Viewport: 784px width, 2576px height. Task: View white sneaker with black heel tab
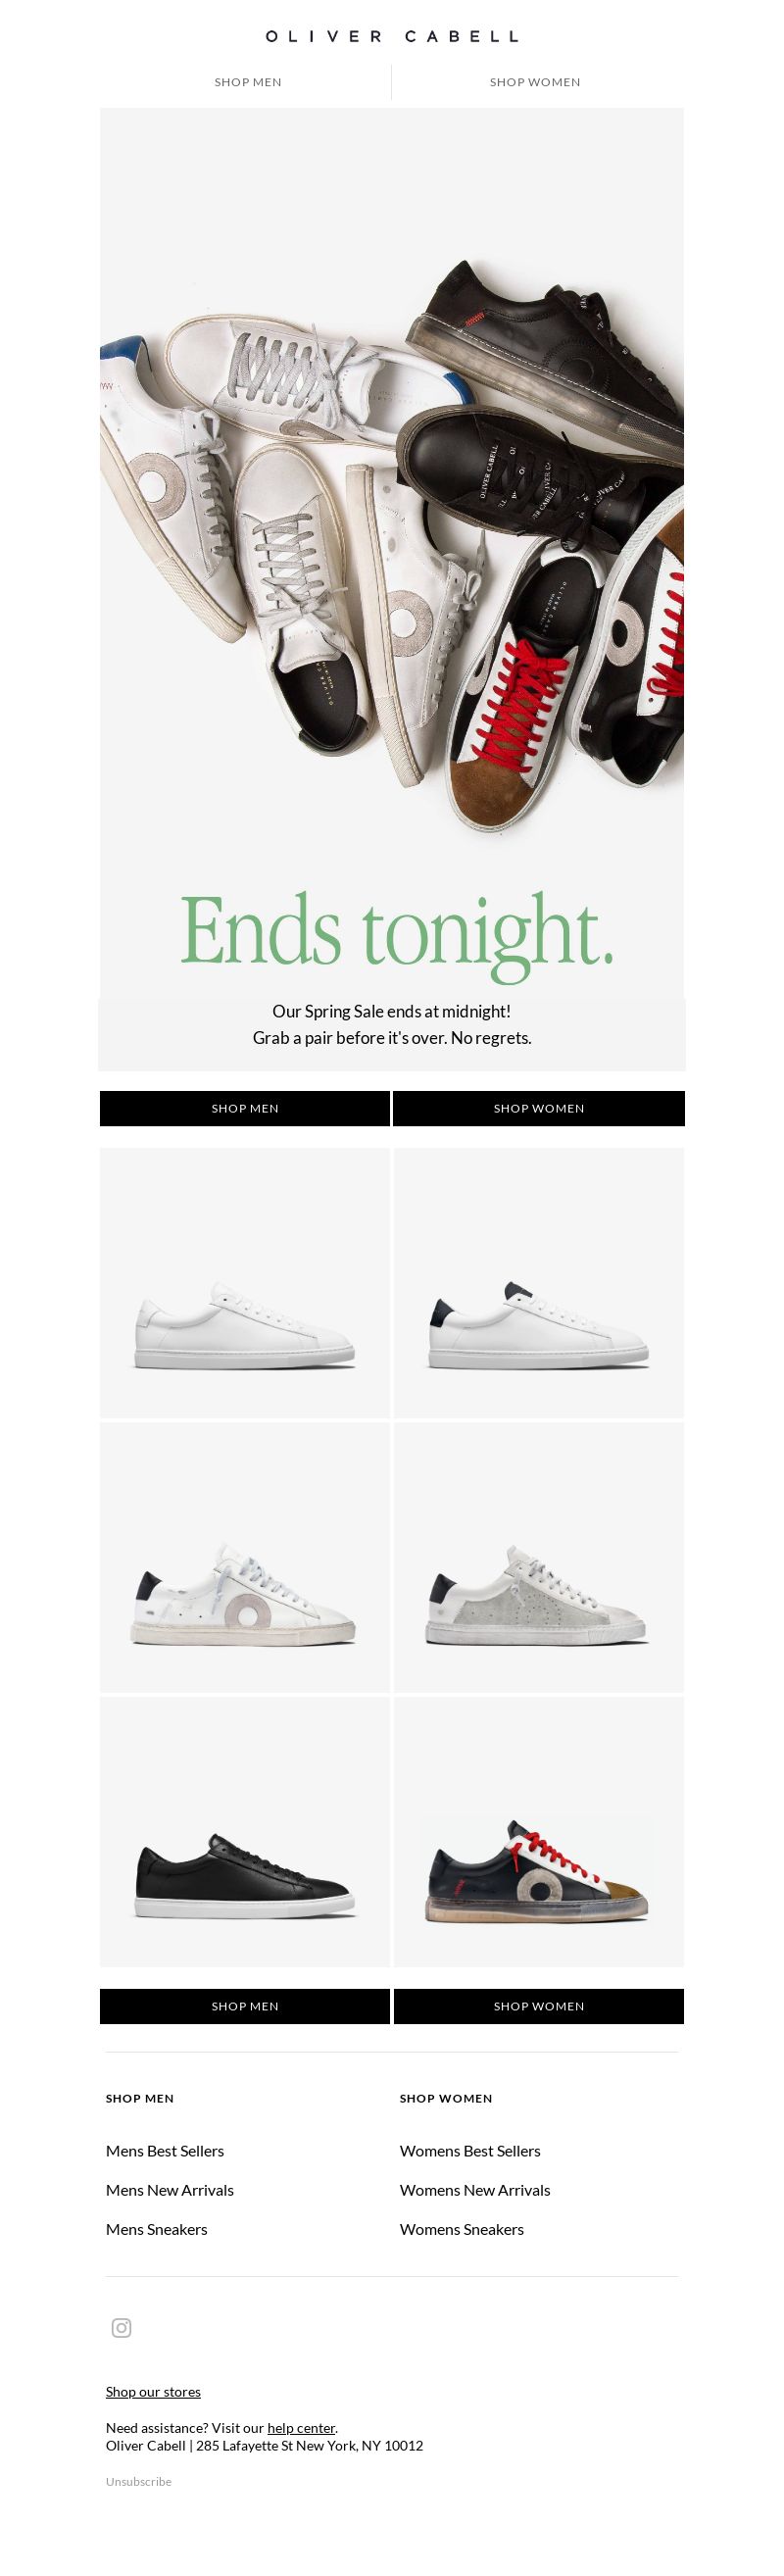539,1283
